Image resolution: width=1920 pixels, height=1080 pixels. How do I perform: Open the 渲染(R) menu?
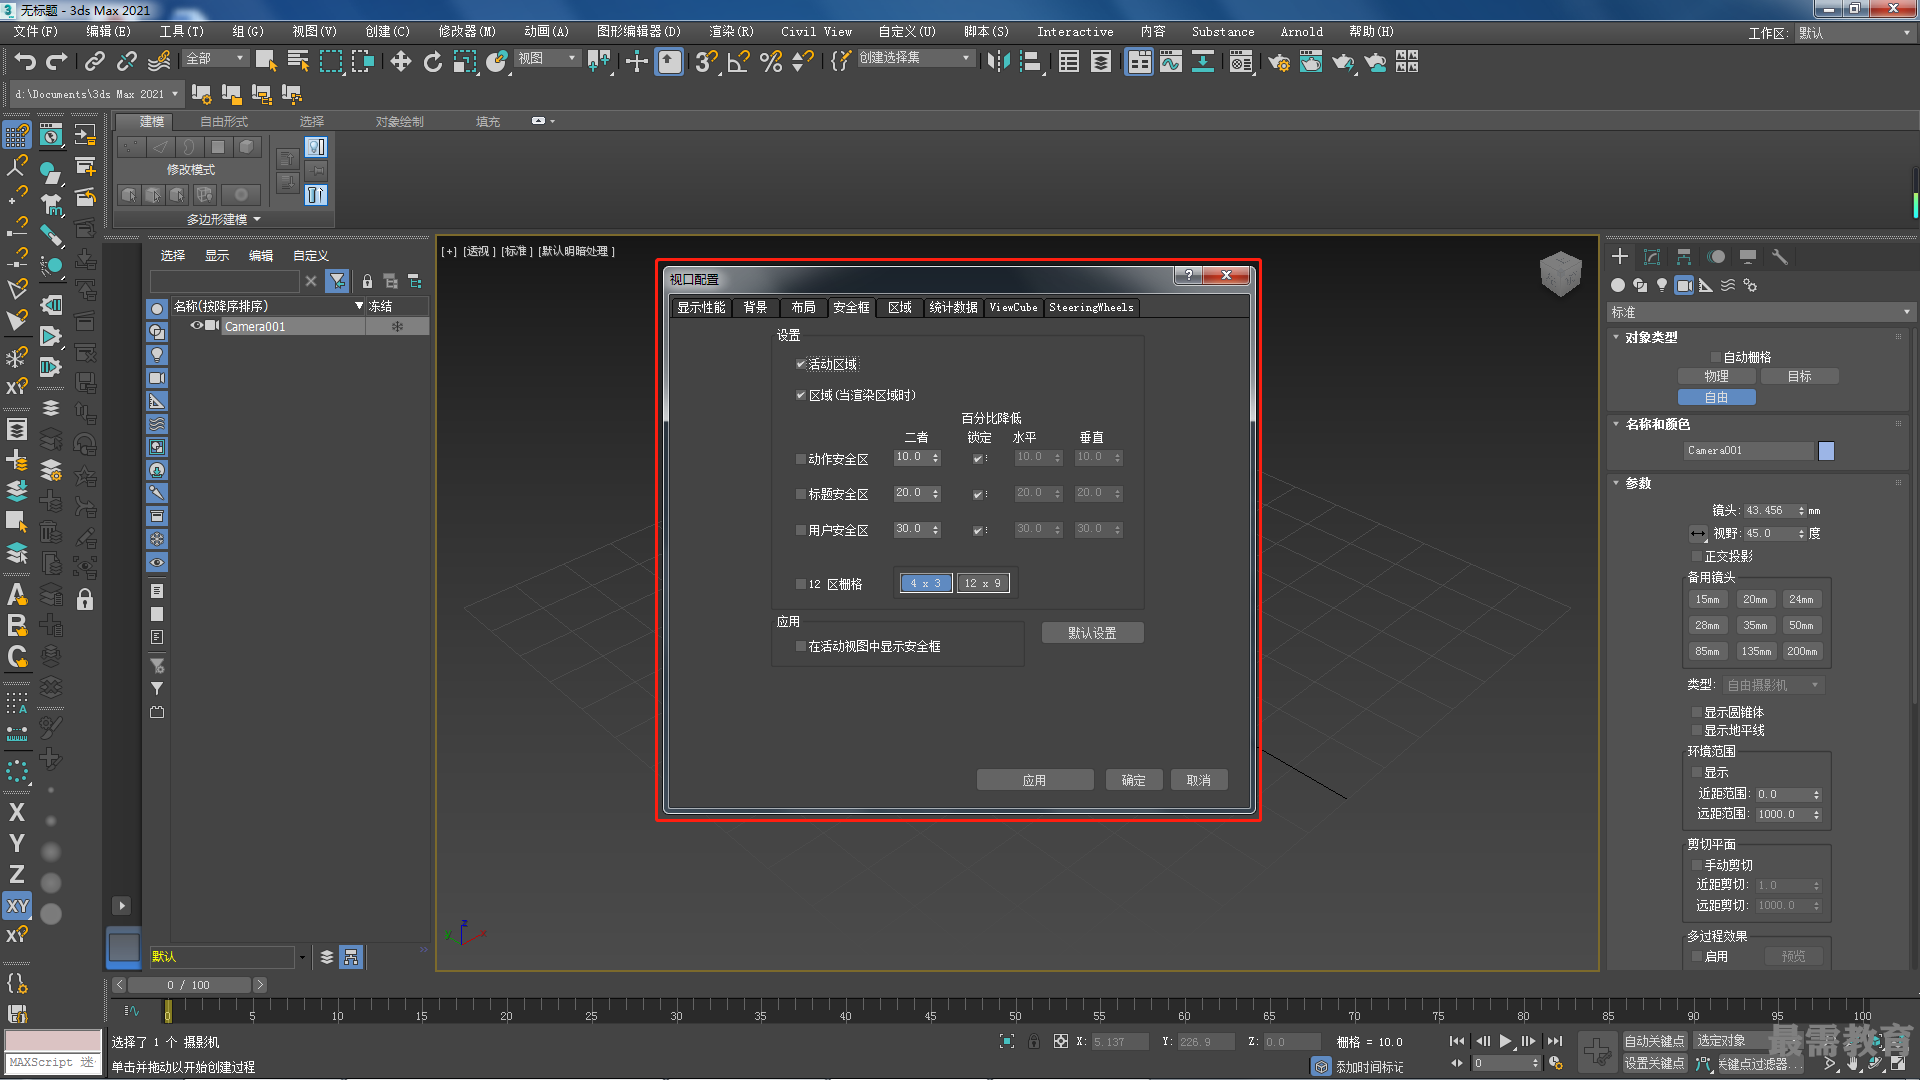tap(731, 32)
